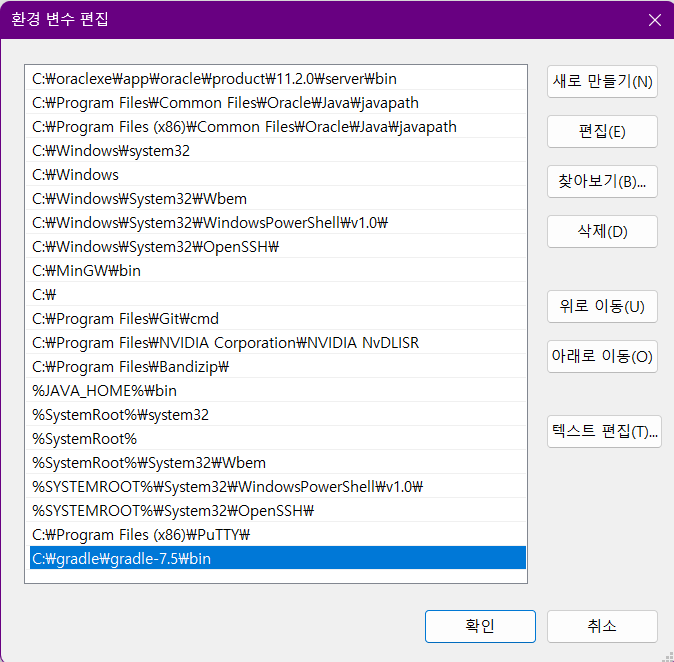
Task: Select the oraclexe server bin path
Action: click(x=278, y=79)
